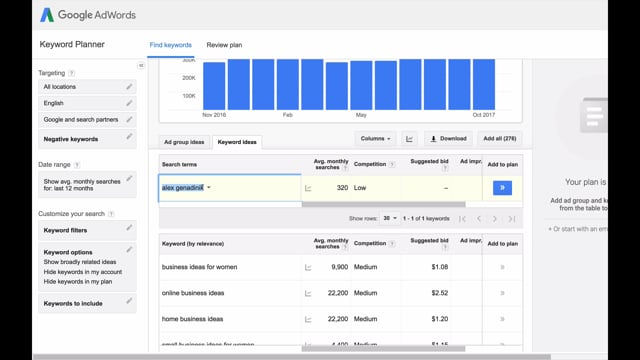Click Show broadly related ideas option
Image resolution: width=640 pixels, height=360 pixels.
point(80,262)
